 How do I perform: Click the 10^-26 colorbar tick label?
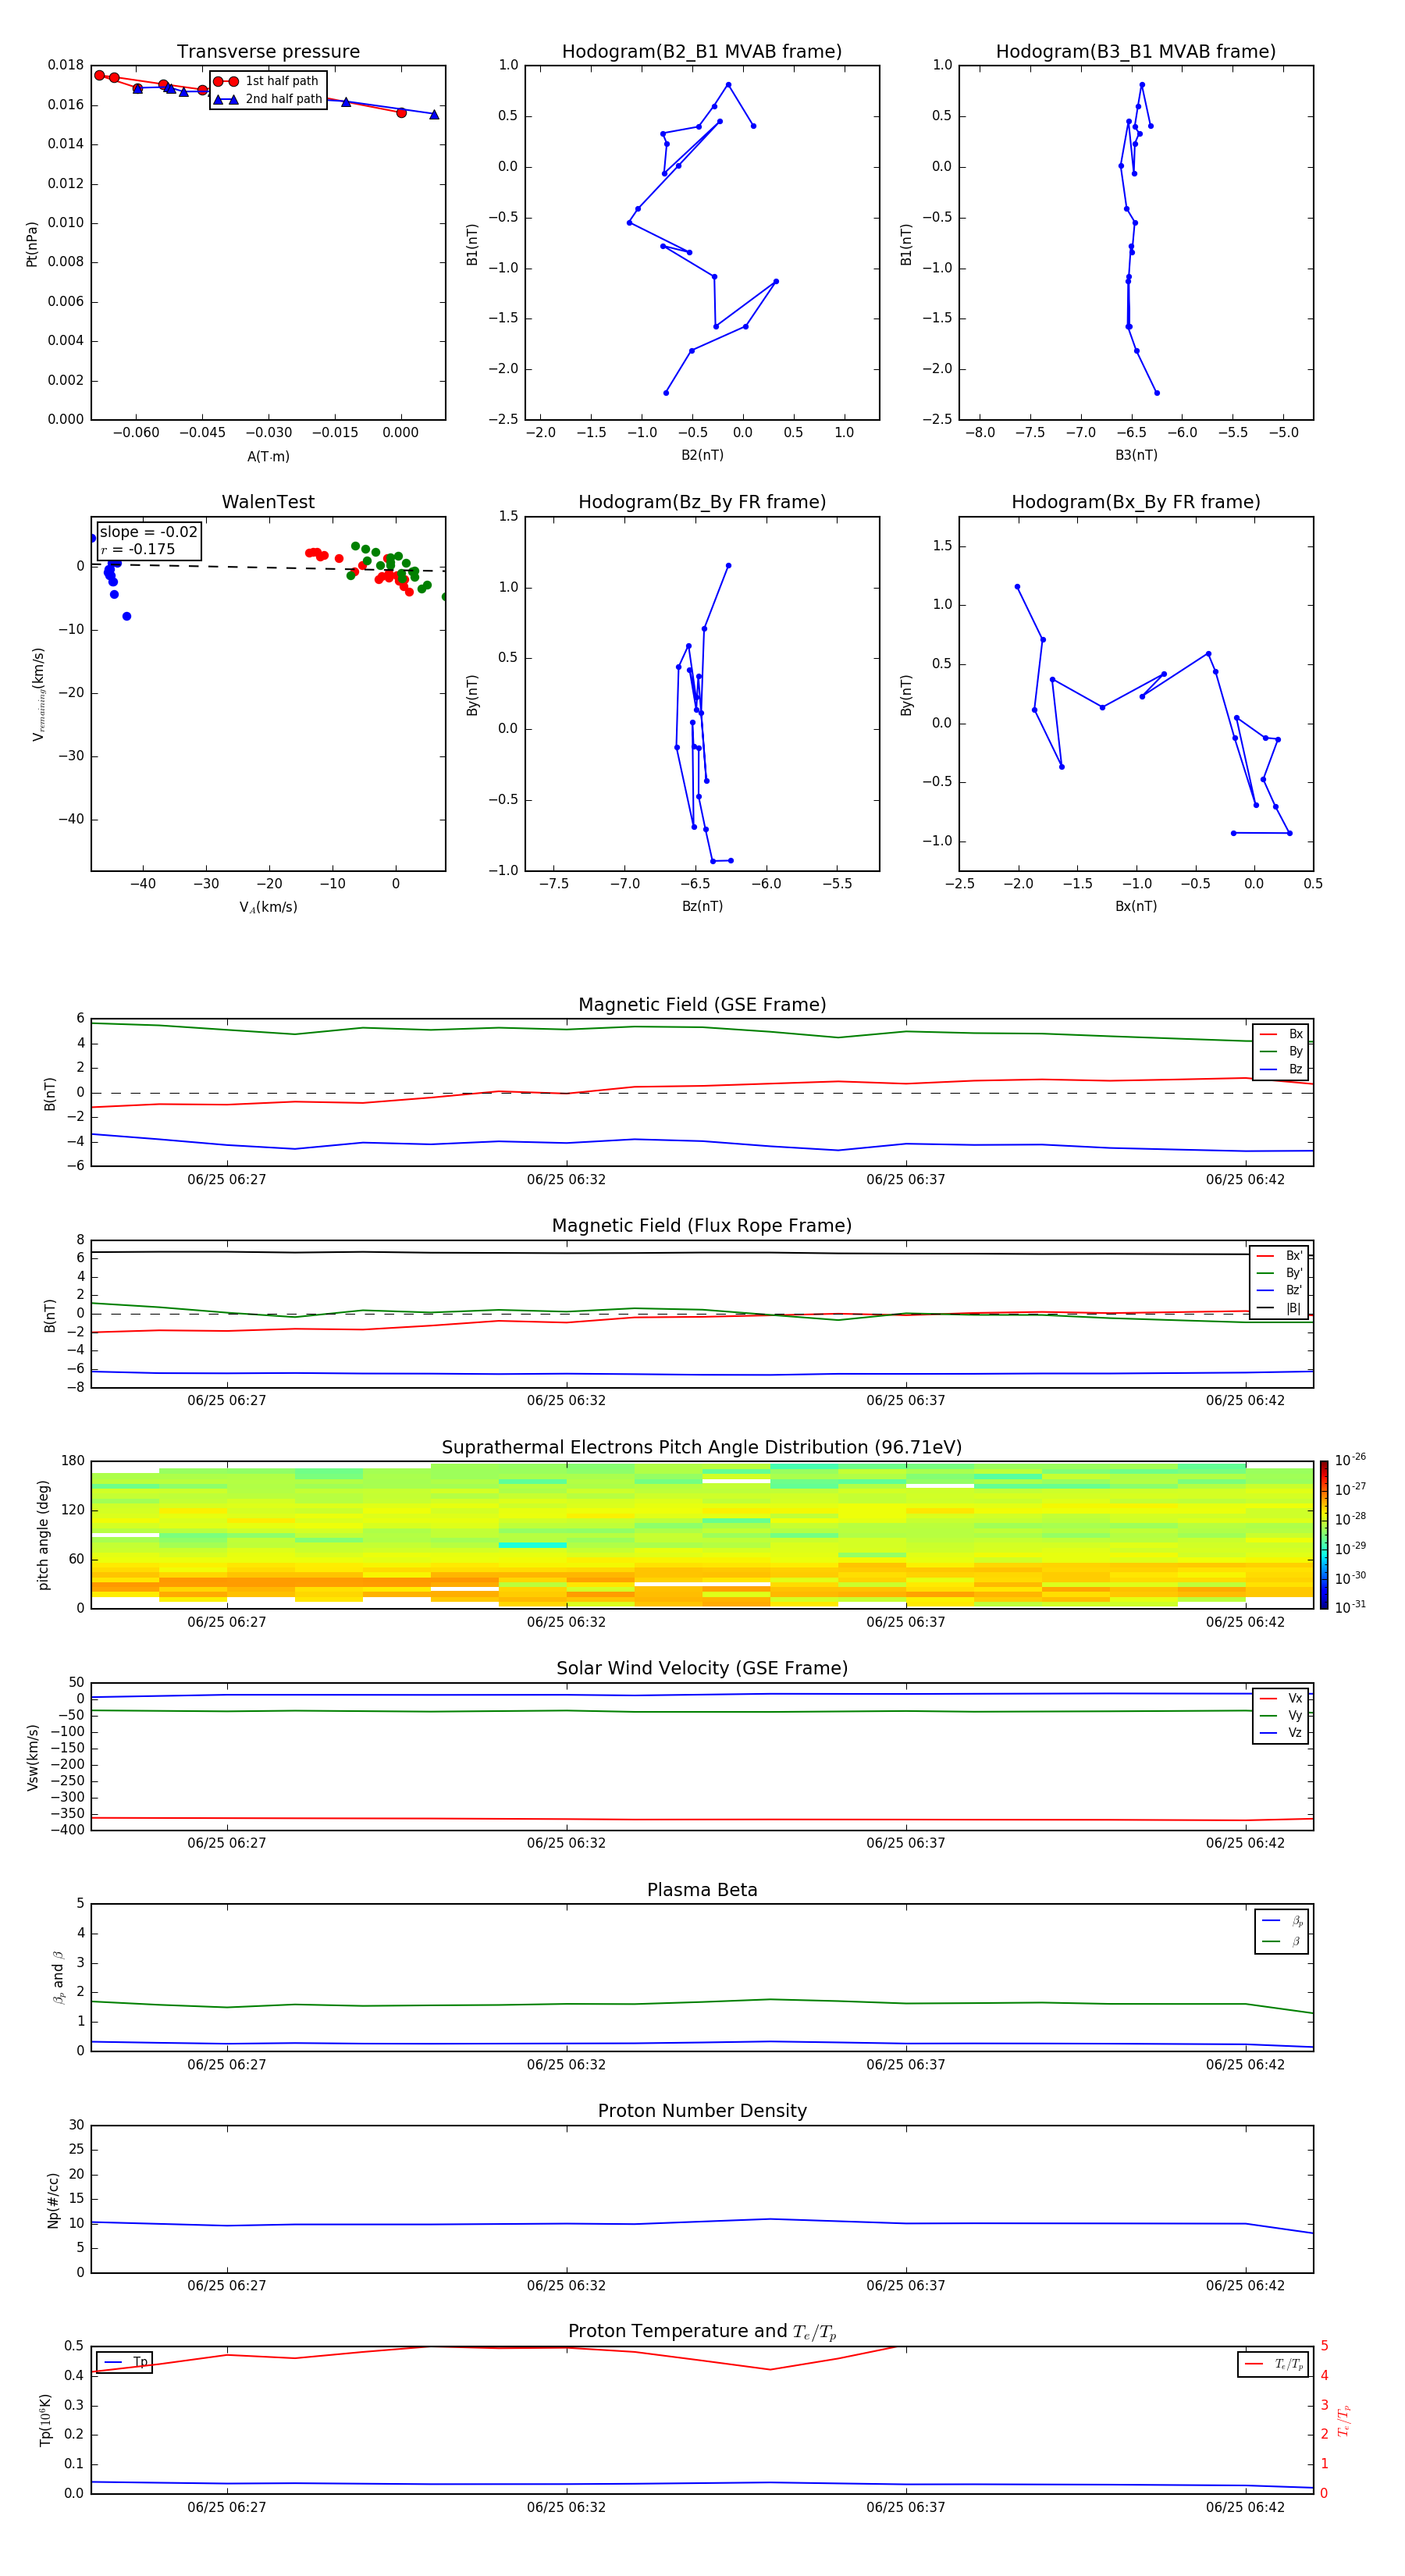[x=1350, y=1460]
